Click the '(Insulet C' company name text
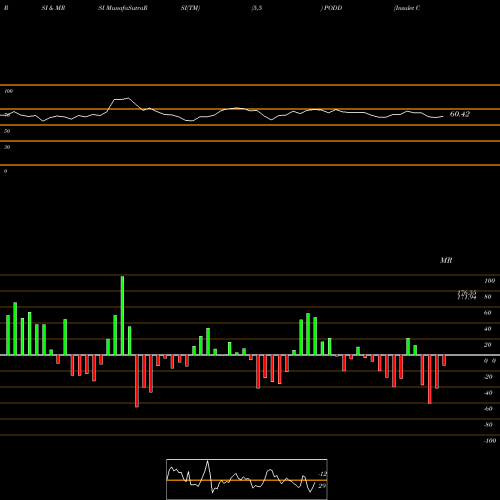The image size is (500, 500). 407,8
